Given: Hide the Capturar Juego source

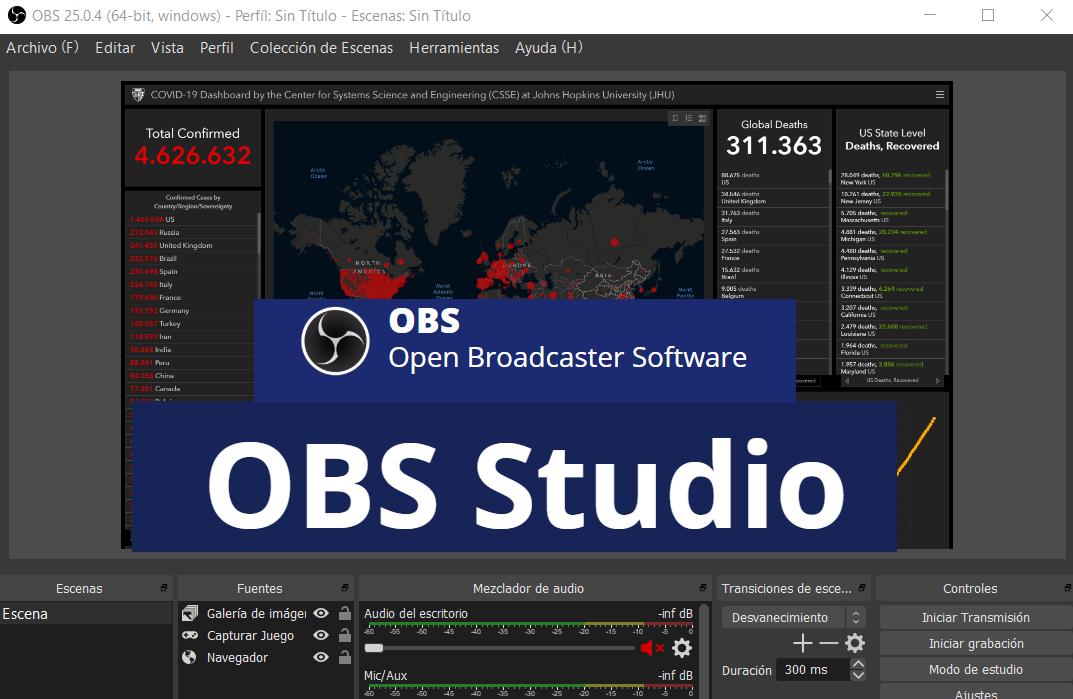Looking at the screenshot, I should point(320,635).
